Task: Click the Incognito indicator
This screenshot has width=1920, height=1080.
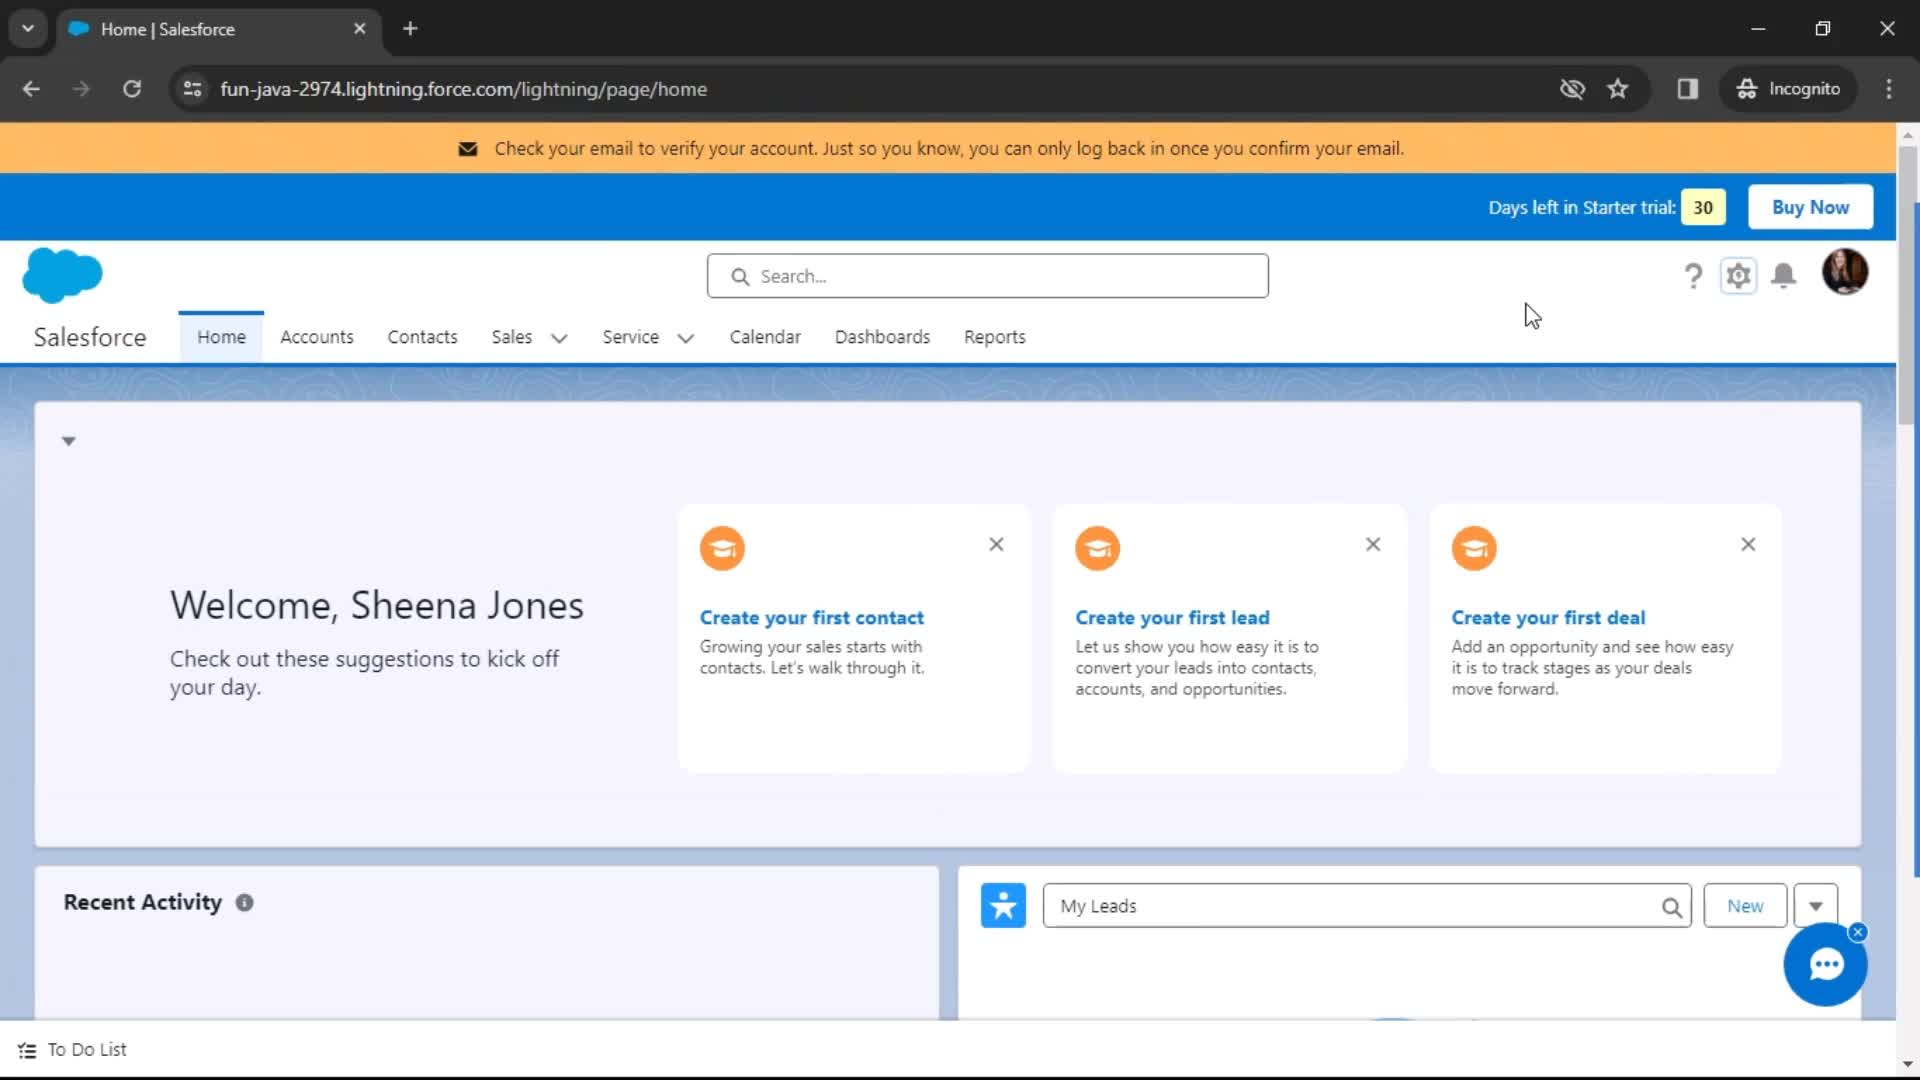Action: click(x=1789, y=89)
